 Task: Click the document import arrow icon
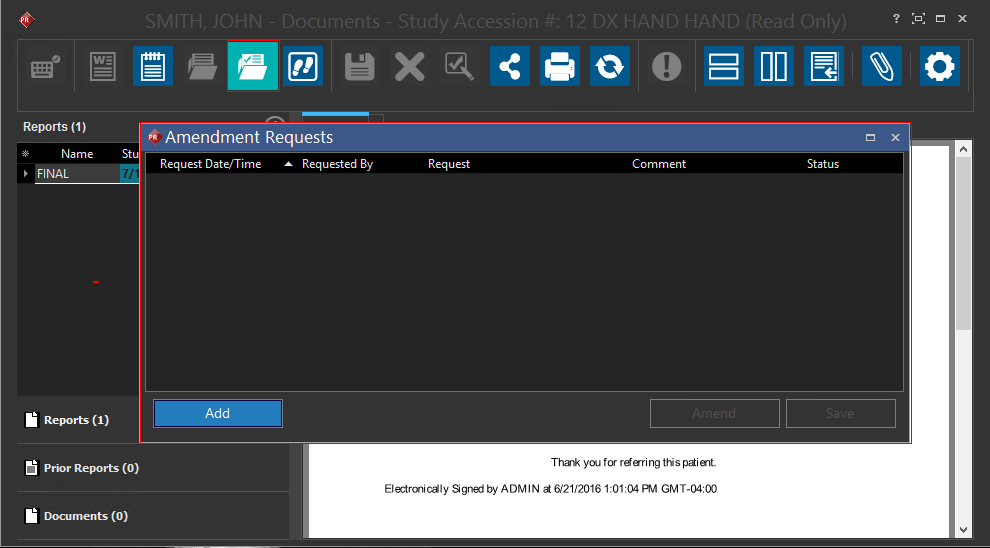[x=825, y=67]
